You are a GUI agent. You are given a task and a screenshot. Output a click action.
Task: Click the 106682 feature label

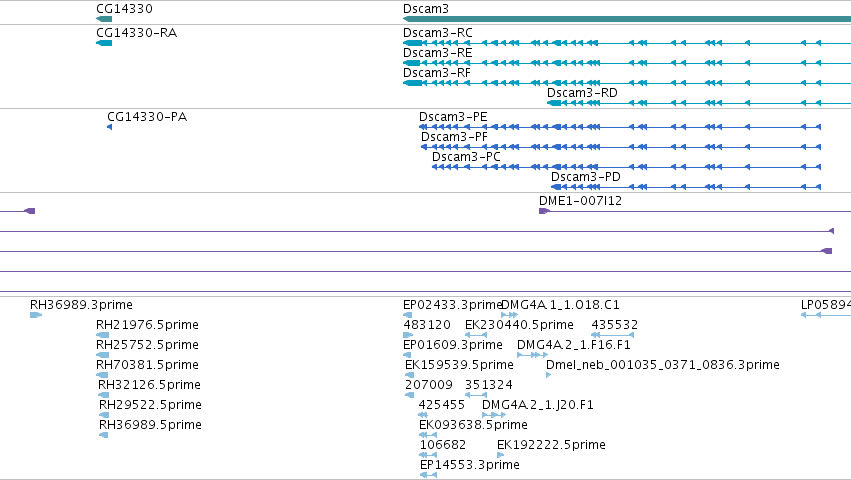point(443,445)
